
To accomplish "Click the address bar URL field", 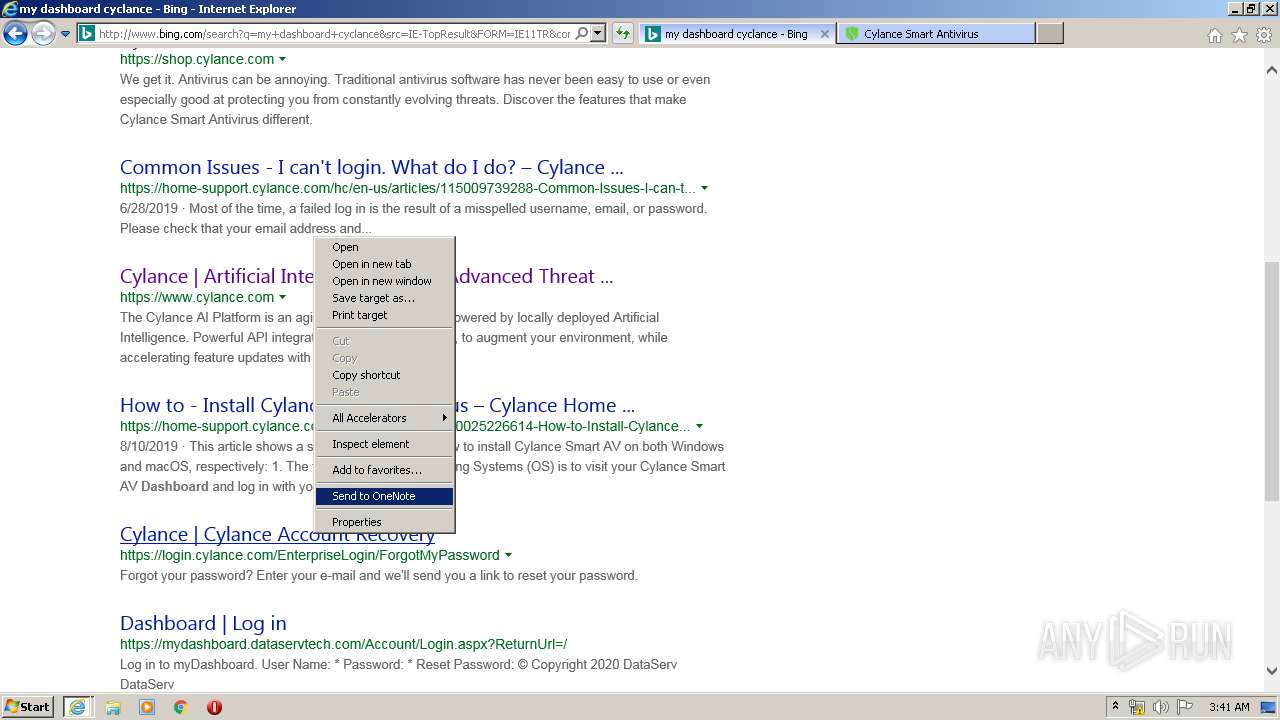I will point(334,34).
